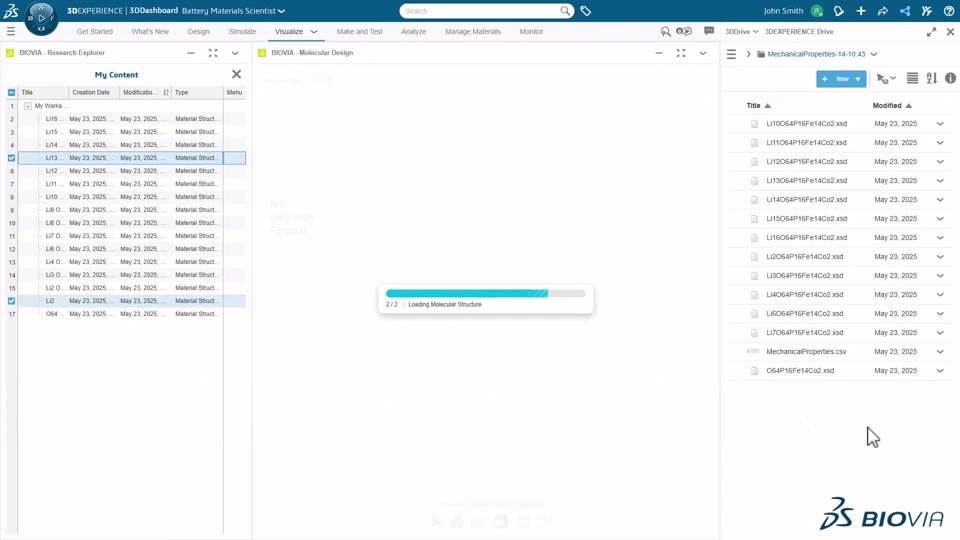
Task: Uncheck the Li2 row checkbox
Action: tap(12, 301)
